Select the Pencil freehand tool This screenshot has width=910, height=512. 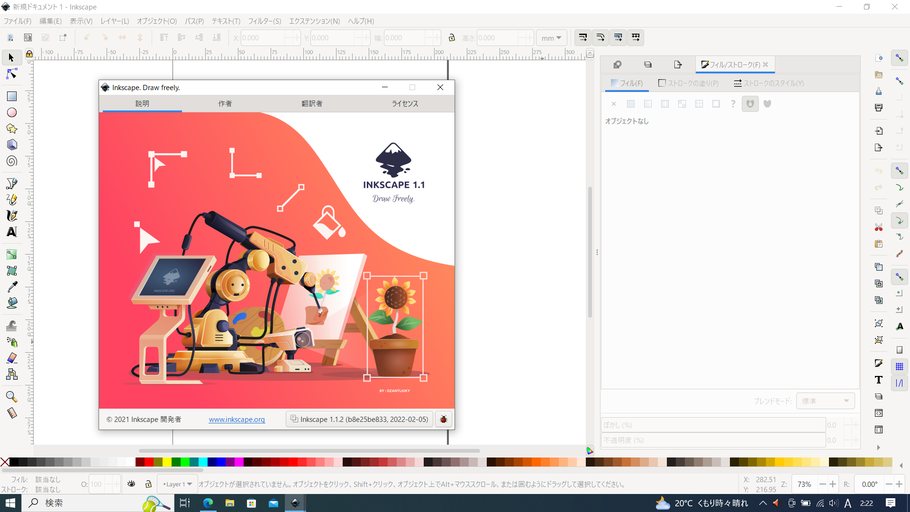(x=11, y=200)
